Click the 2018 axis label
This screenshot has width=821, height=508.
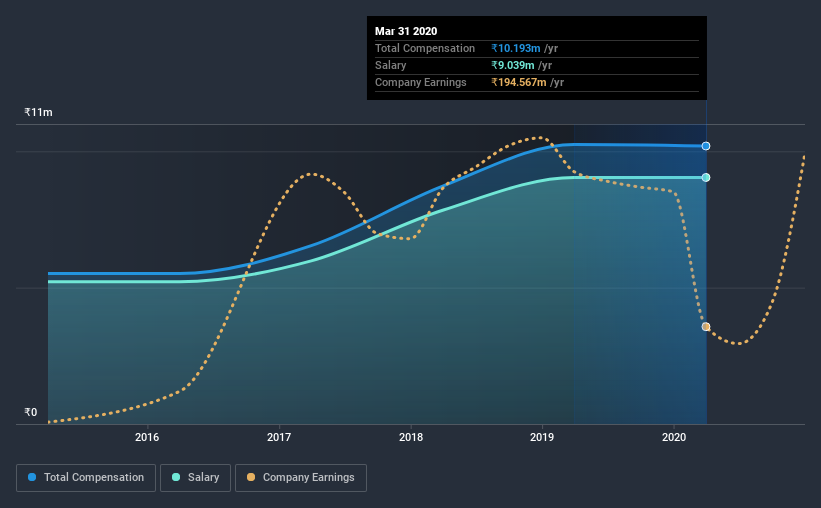coord(411,437)
